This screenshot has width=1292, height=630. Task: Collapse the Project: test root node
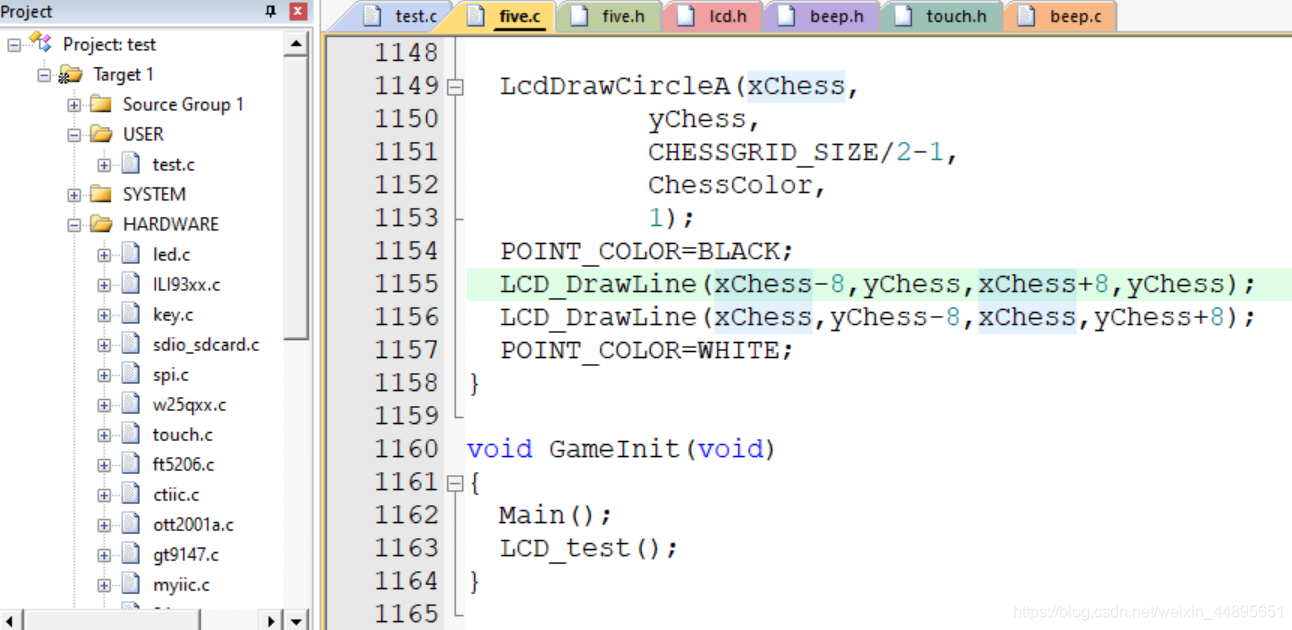point(14,44)
